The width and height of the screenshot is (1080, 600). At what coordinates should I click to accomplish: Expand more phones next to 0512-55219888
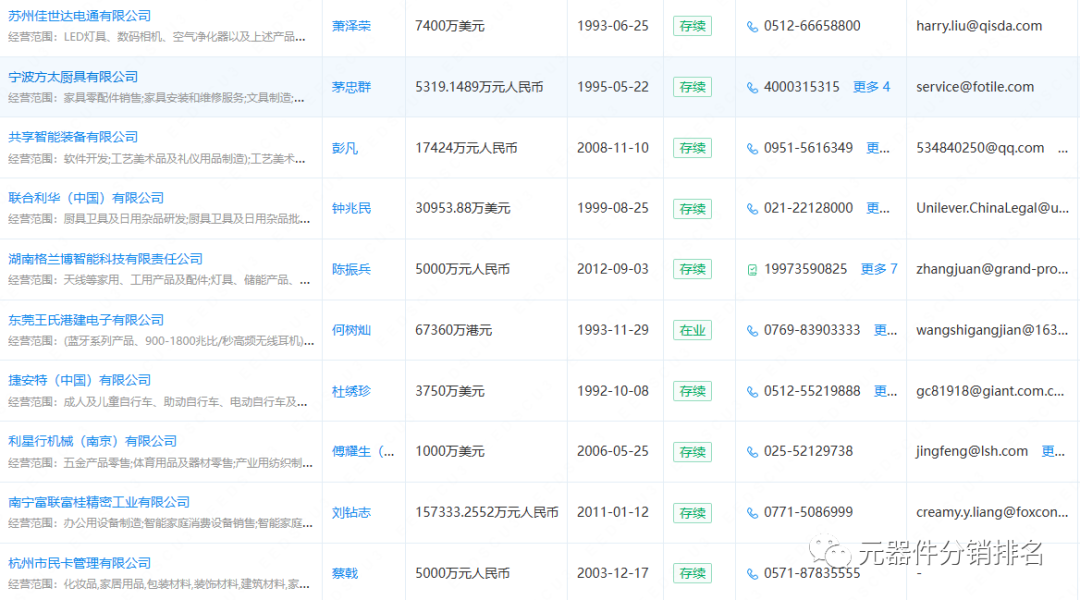tap(885, 391)
